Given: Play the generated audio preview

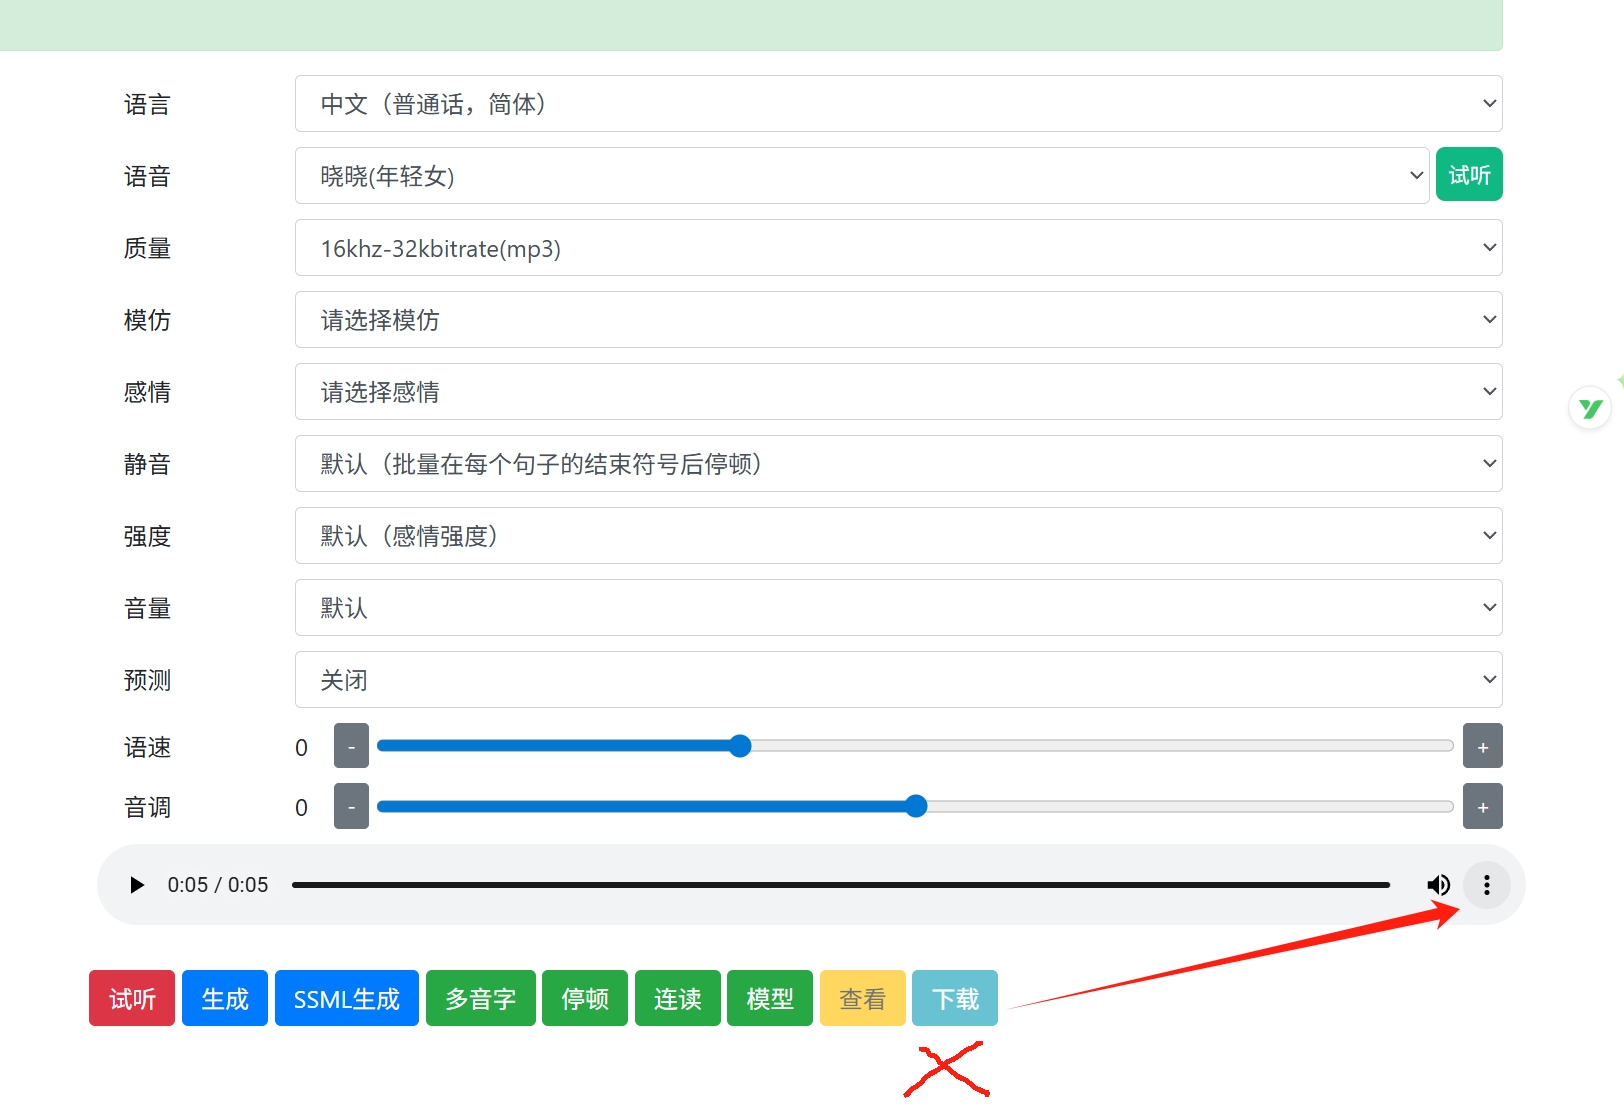Looking at the screenshot, I should [136, 884].
